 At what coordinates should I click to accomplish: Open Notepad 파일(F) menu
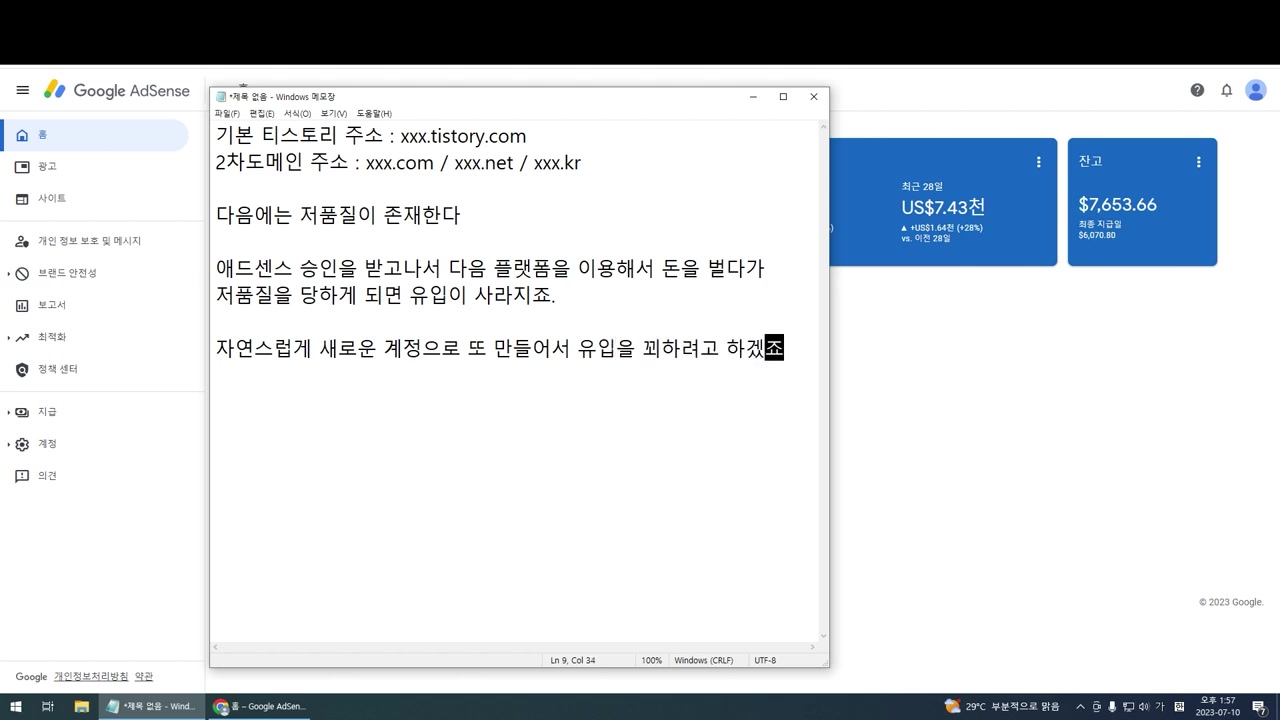227,114
